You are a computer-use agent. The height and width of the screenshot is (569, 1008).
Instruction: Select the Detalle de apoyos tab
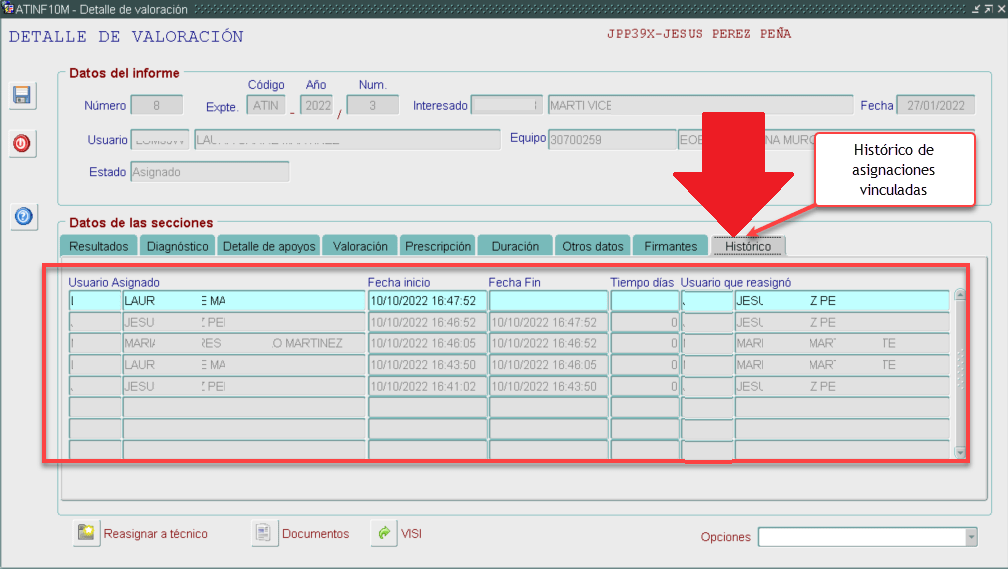tap(269, 246)
